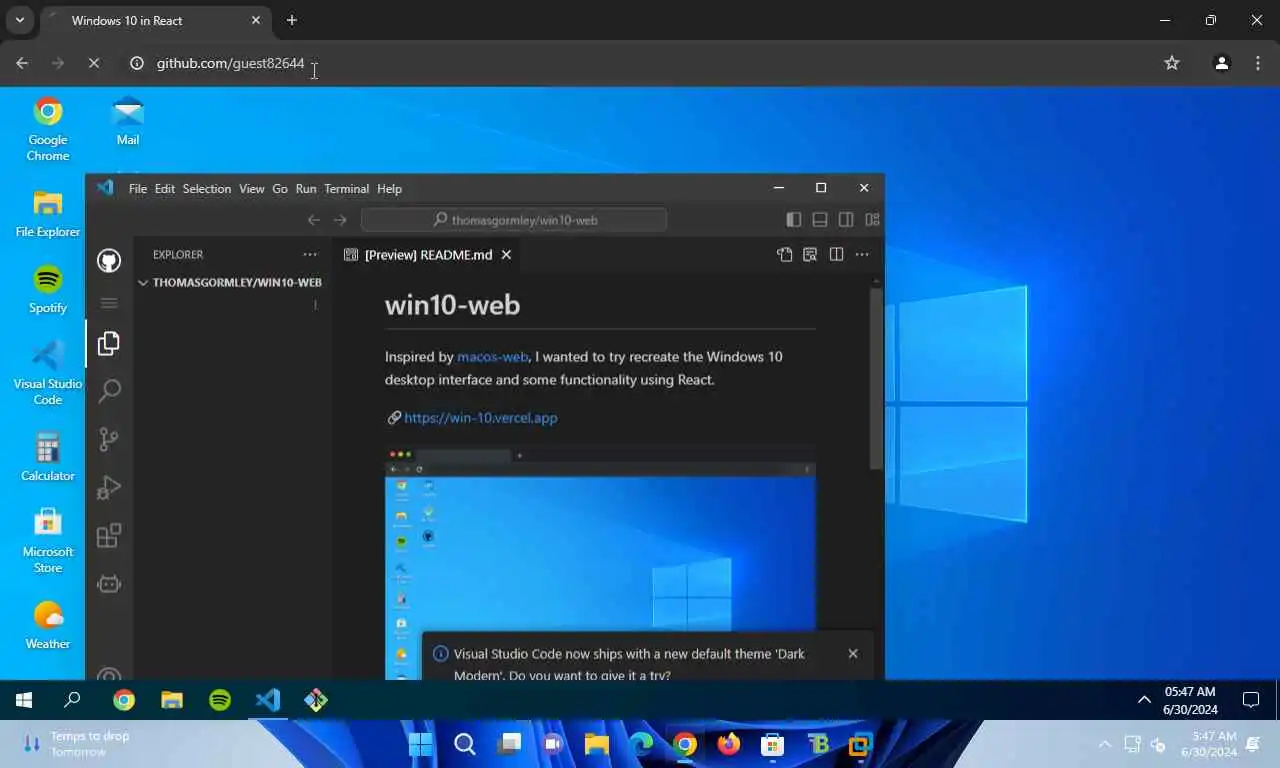The width and height of the screenshot is (1280, 768).
Task: Open the GitHub remote indicator icon in VS Code
Action: (x=109, y=261)
